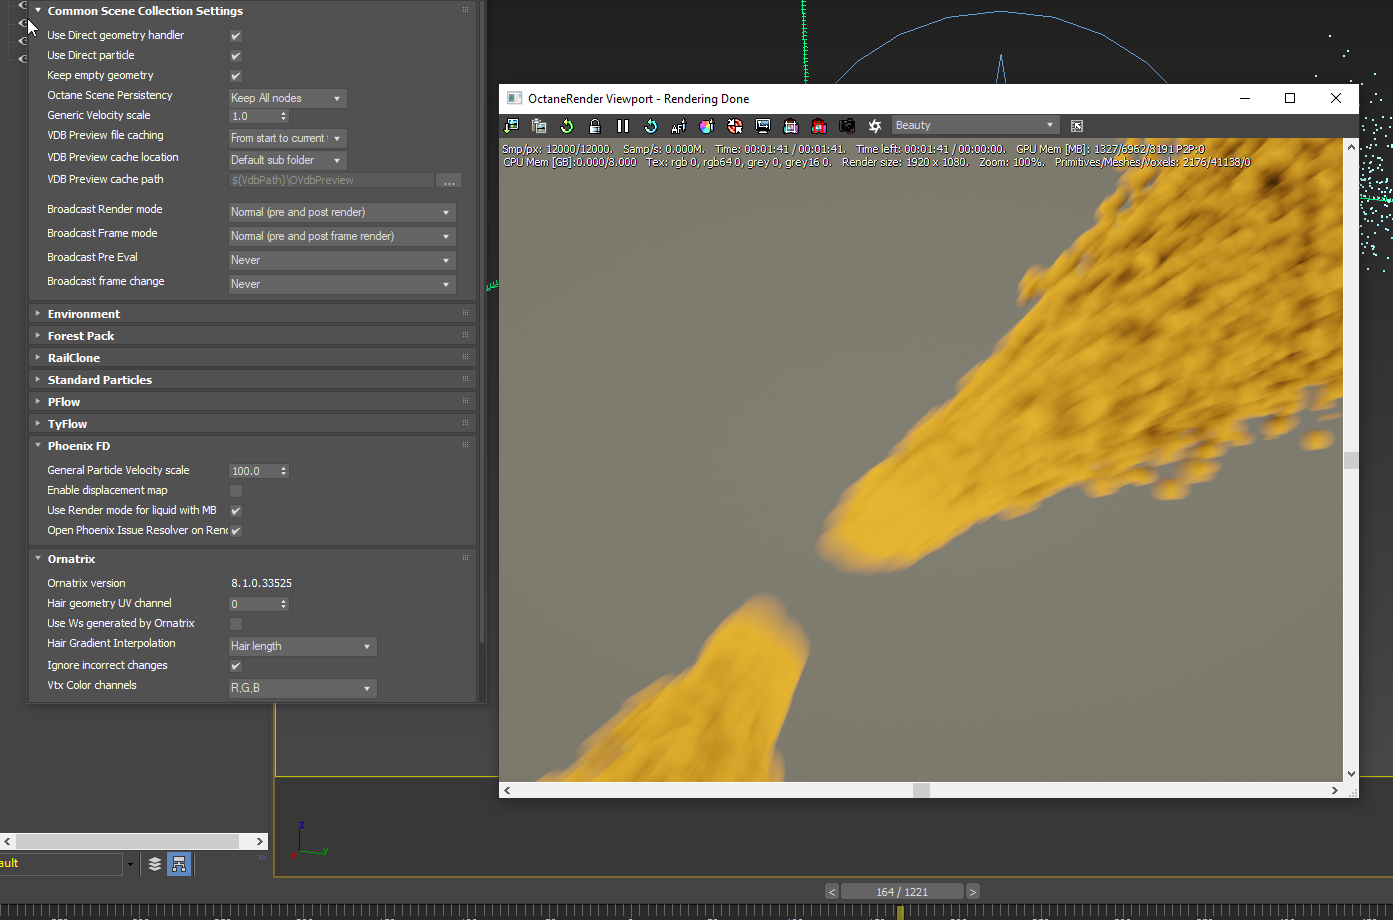Activate the AF auto focus picker

[x=679, y=126]
